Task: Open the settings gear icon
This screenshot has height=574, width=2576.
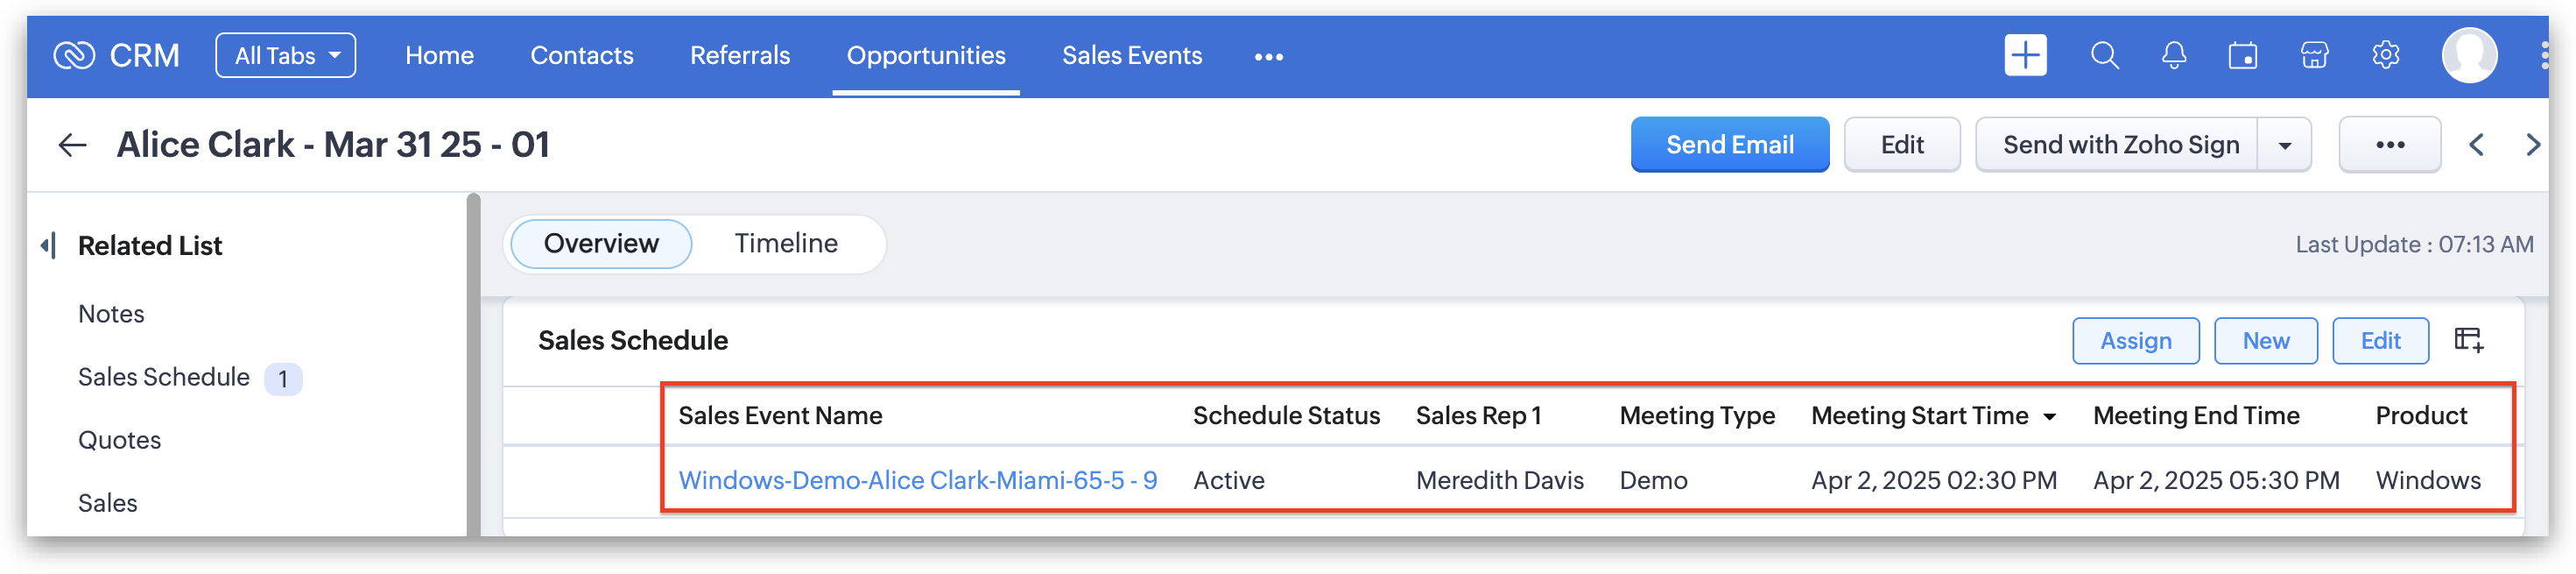Action: [x=2385, y=55]
